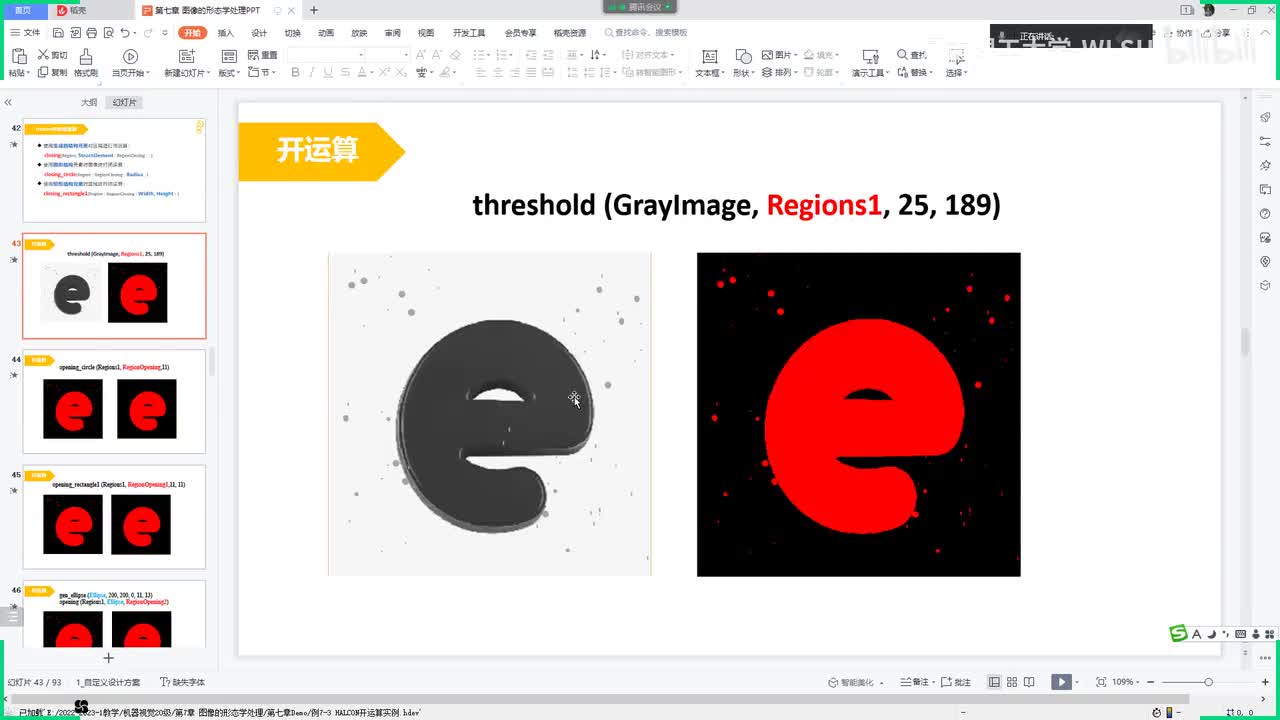Switch to the Transitions (切换) tab
The height and width of the screenshot is (720, 1280).
pos(292,32)
